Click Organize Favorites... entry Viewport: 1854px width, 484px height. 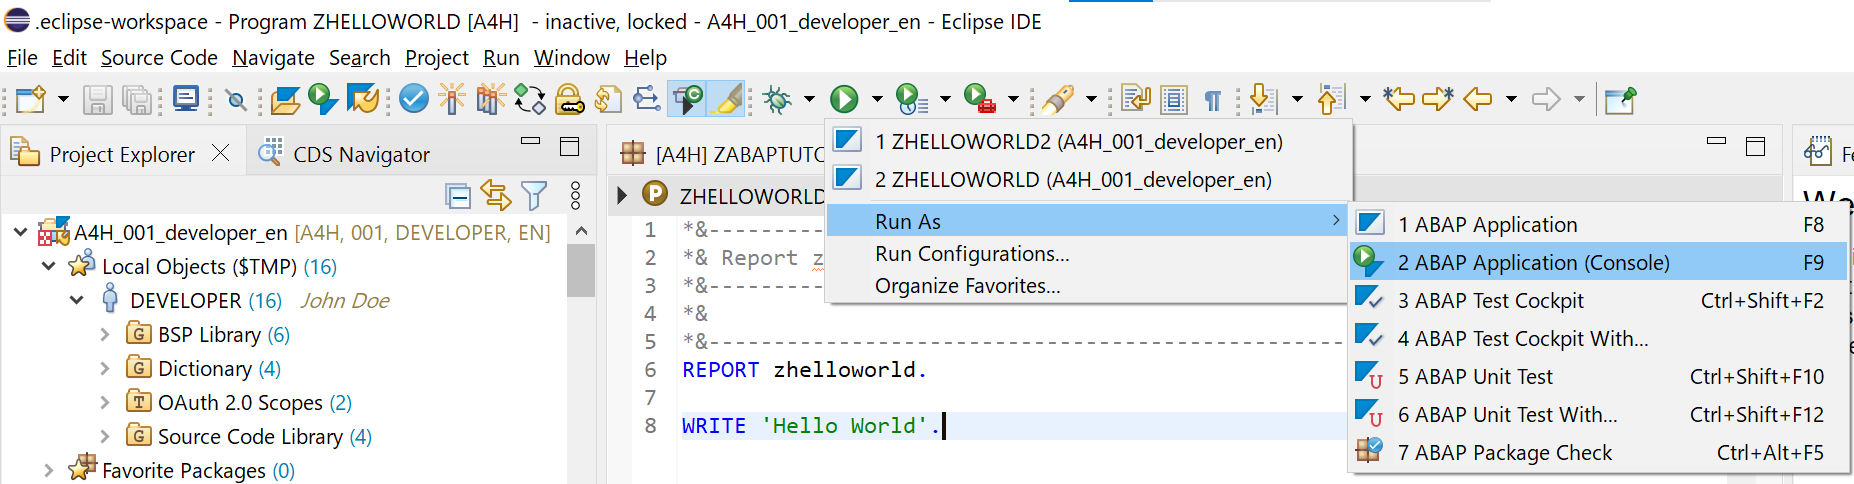pyautogui.click(x=1088, y=285)
